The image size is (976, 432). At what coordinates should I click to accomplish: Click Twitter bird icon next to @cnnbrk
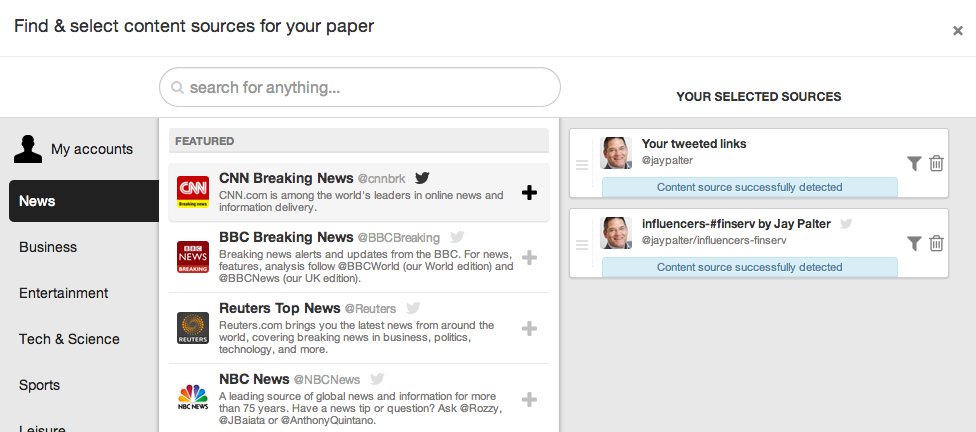(422, 178)
